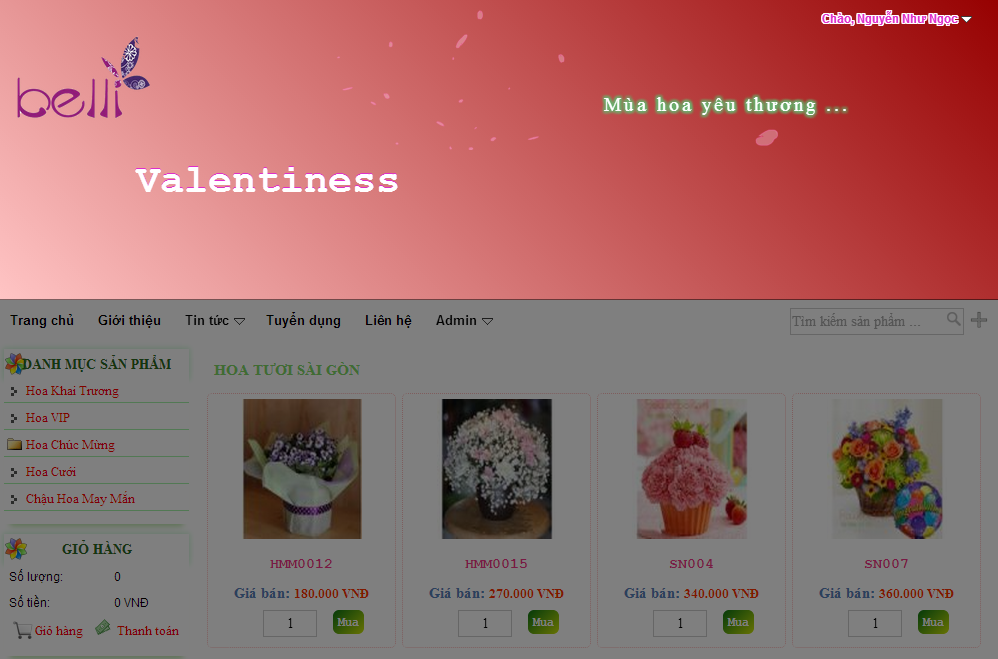Focus the Tìm kiếm sản phẩm search field
The height and width of the screenshot is (659, 998).
tap(868, 321)
